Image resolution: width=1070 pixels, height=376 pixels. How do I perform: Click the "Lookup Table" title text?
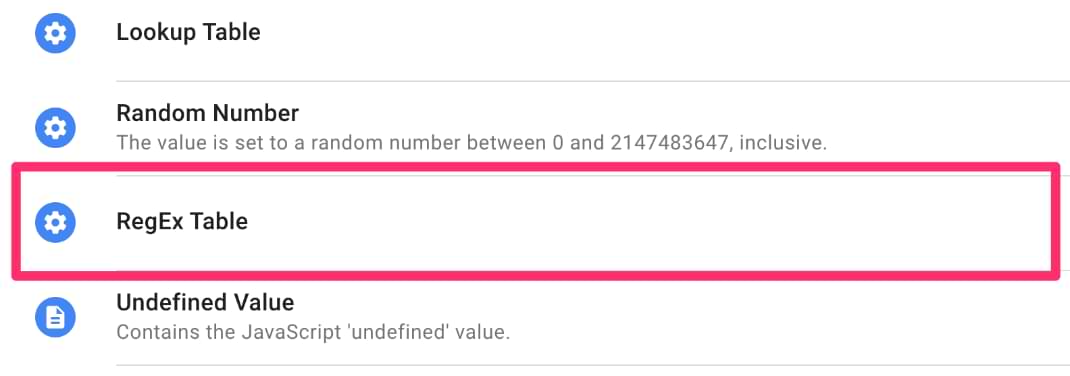[188, 32]
